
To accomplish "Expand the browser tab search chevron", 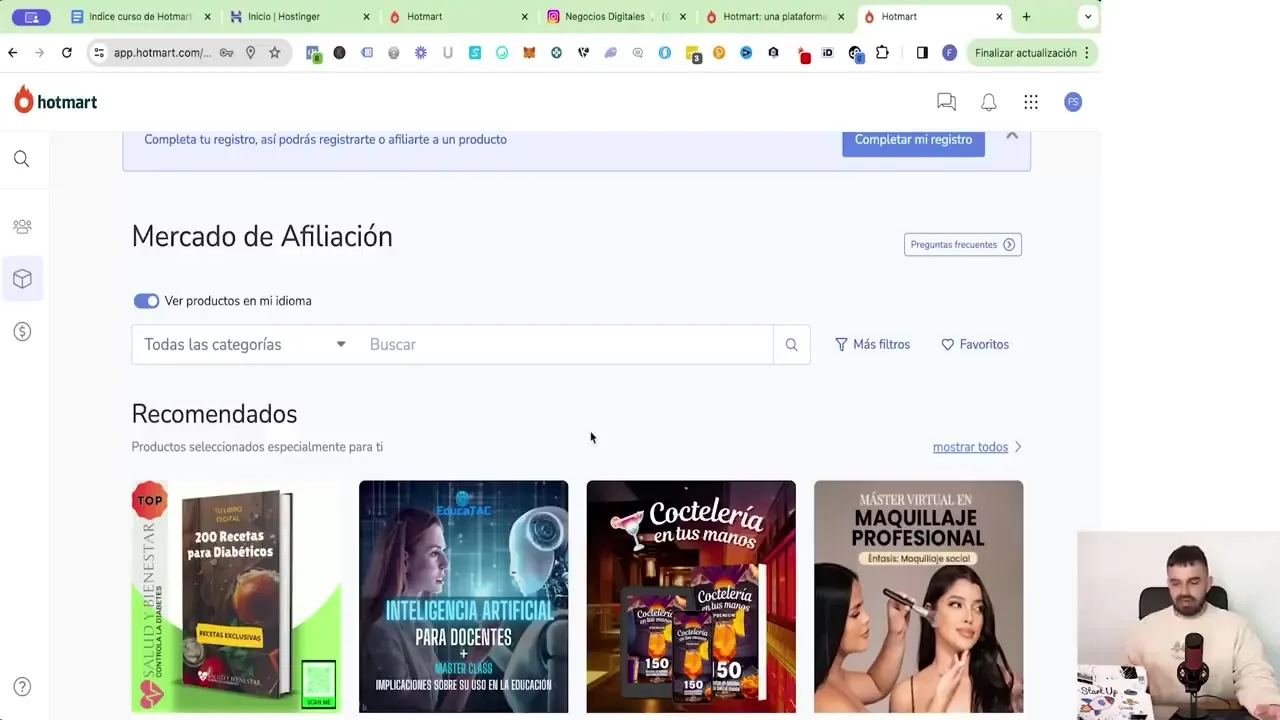I will 1088,17.
